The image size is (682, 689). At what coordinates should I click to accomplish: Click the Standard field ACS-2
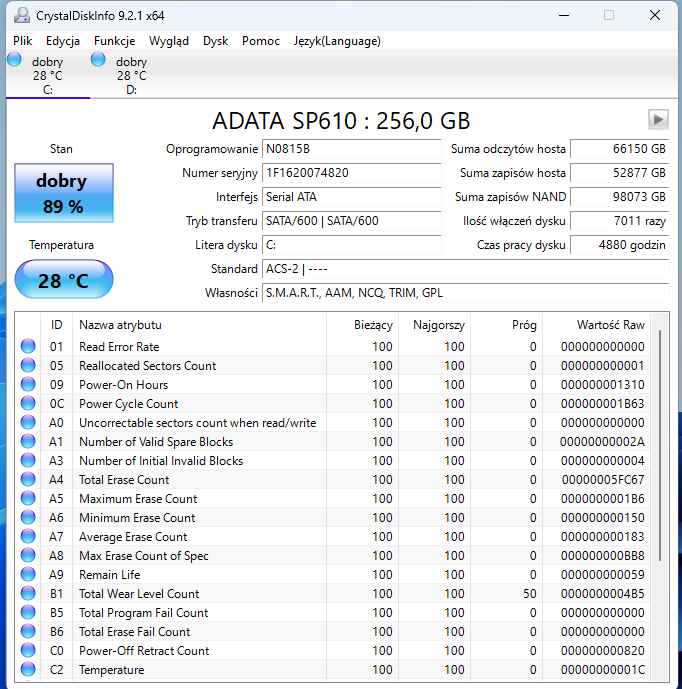click(465, 268)
